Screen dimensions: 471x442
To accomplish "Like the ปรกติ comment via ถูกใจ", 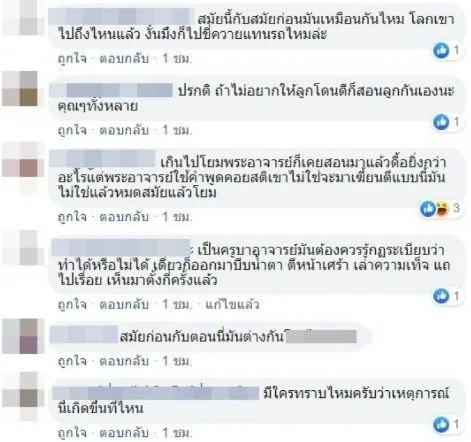I will tap(72, 130).
